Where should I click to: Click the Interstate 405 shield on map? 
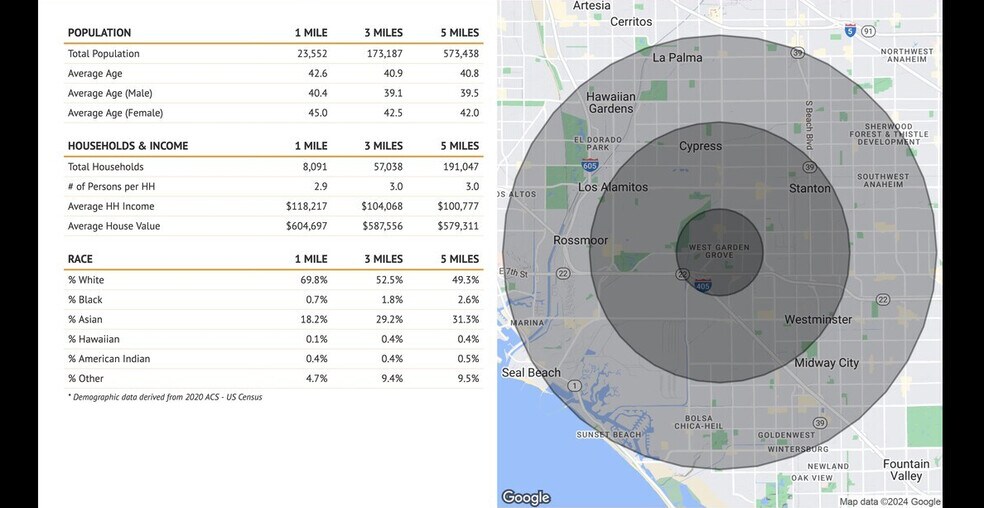click(703, 285)
